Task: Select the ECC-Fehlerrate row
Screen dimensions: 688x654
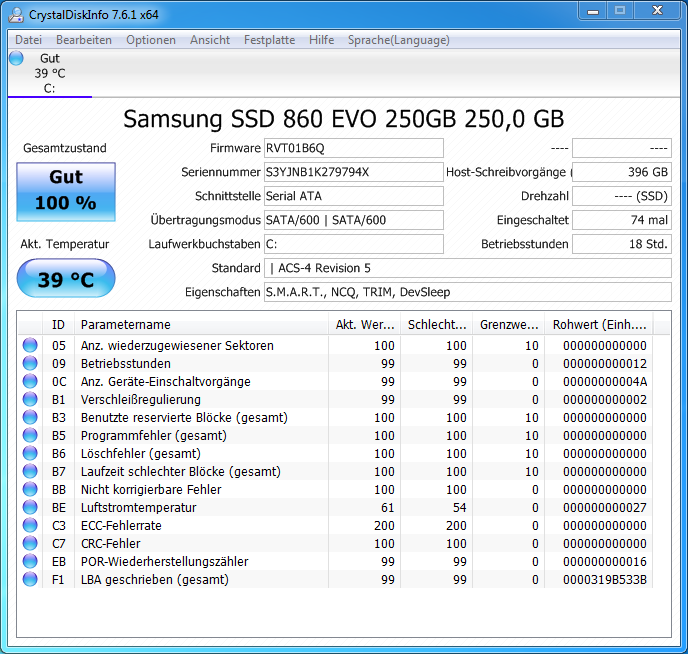Action: click(x=335, y=525)
